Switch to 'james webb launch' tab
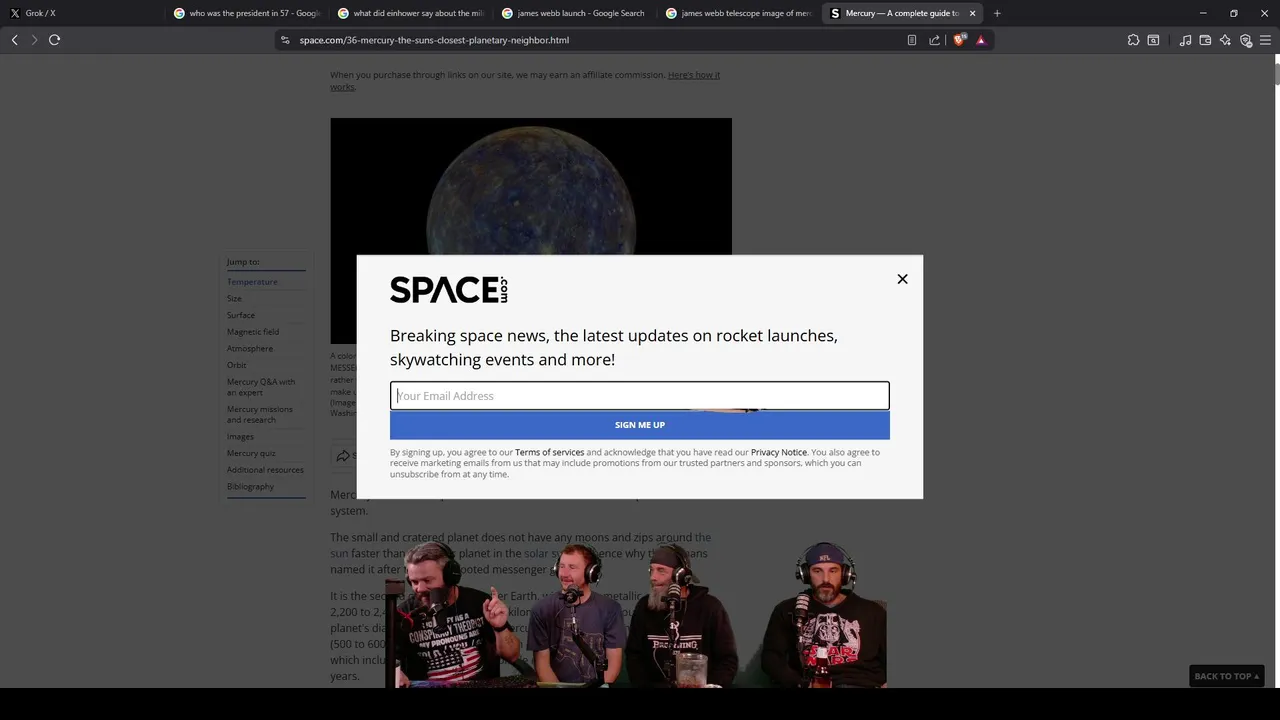The image size is (1280, 720). (574, 13)
